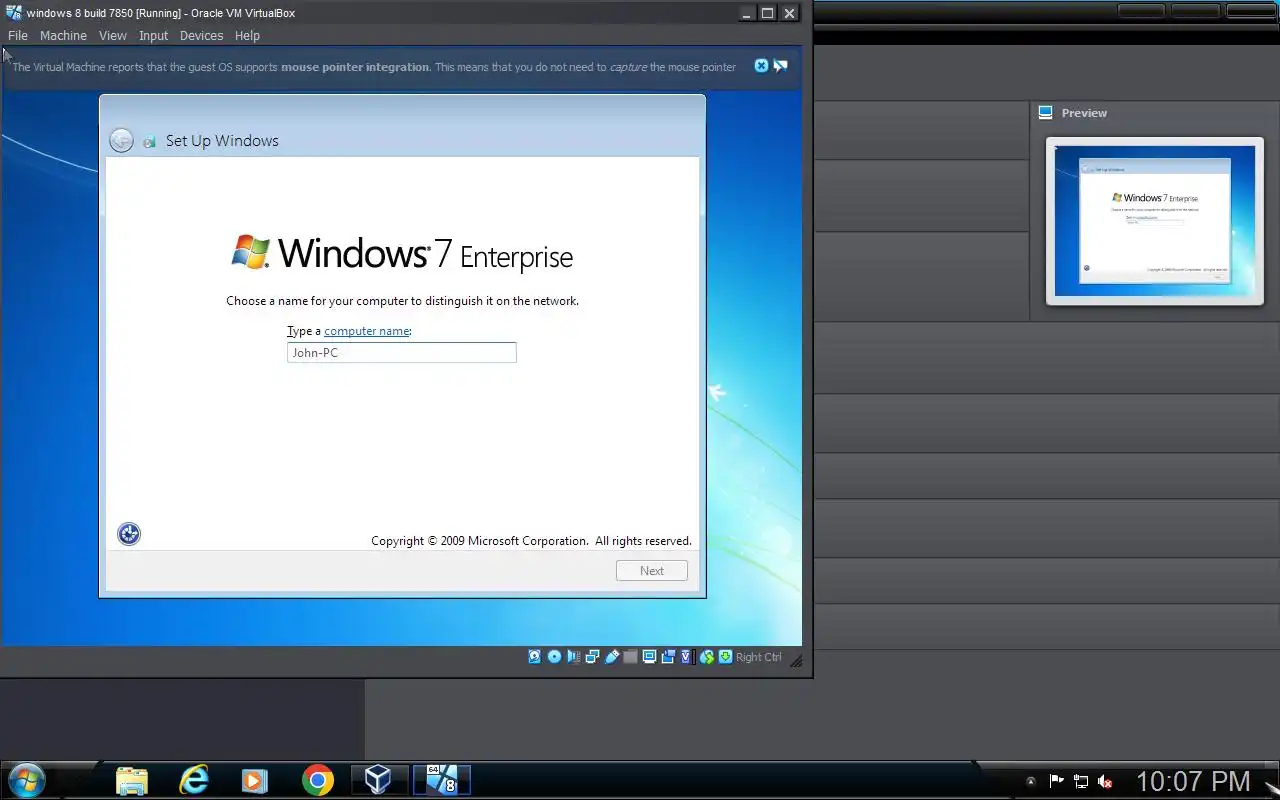Dismiss the mouse pointer integration notification

[x=761, y=66]
